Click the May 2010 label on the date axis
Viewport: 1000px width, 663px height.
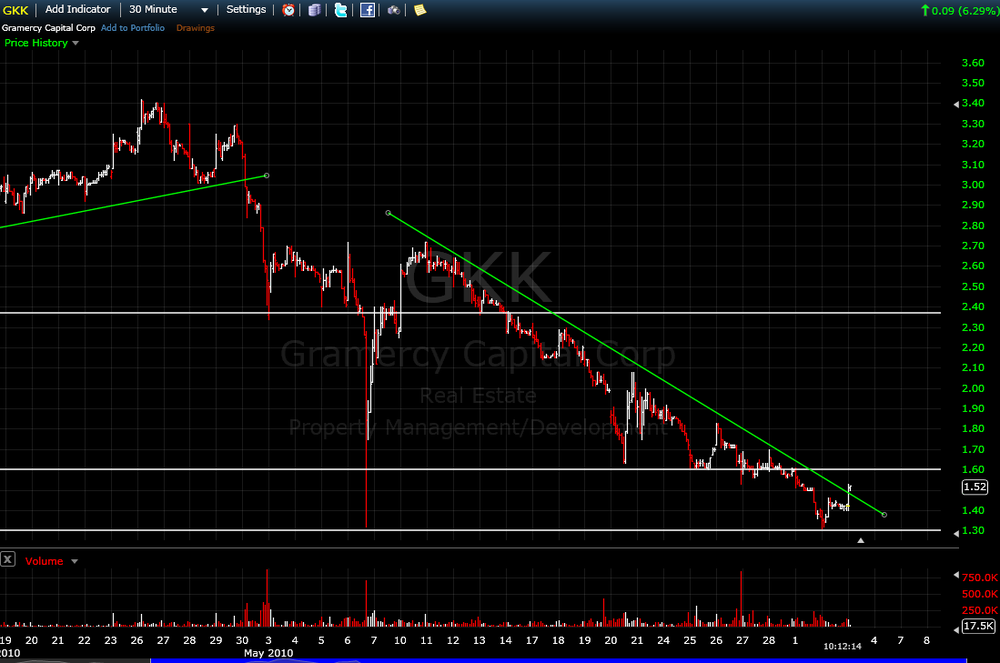[x=268, y=653]
